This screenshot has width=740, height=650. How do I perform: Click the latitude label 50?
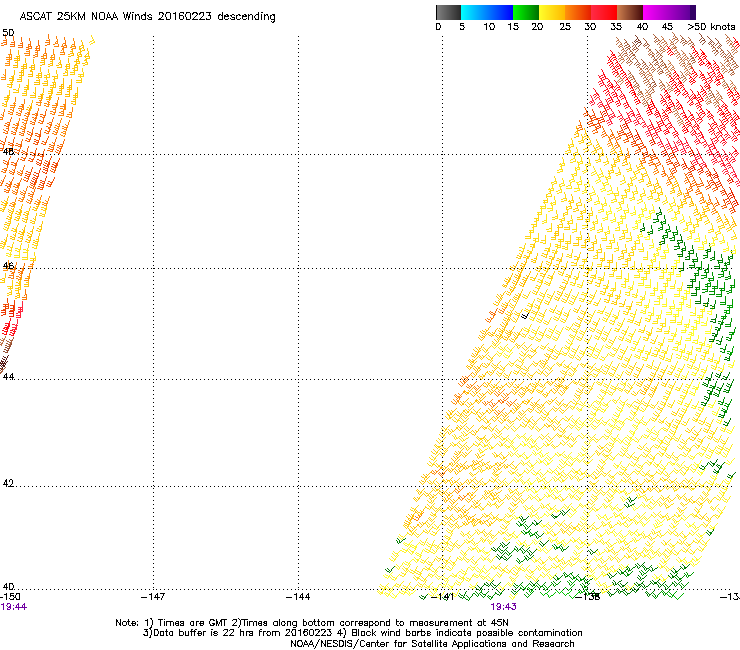coord(8,33)
